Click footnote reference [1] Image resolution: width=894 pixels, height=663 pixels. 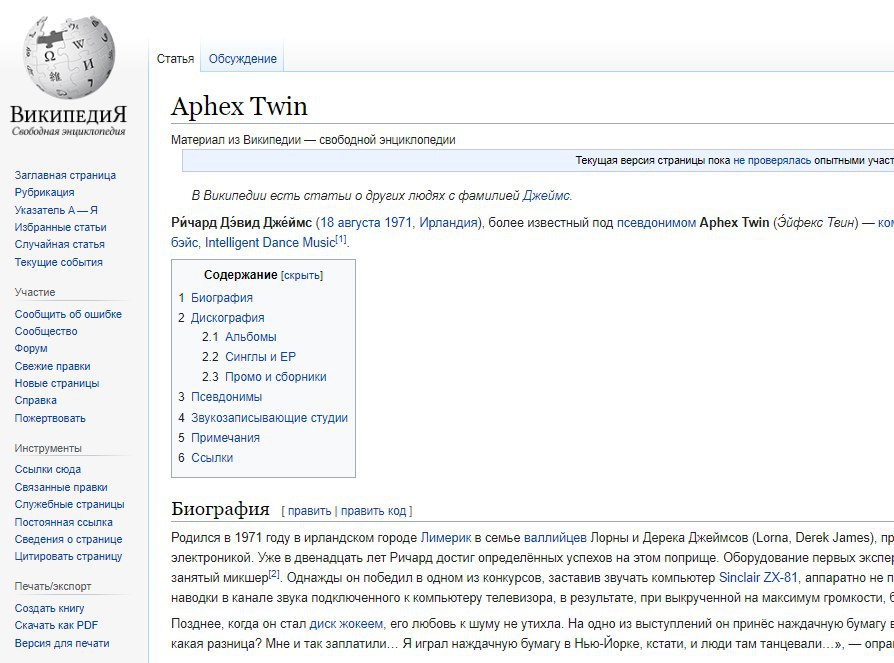[x=341, y=239]
